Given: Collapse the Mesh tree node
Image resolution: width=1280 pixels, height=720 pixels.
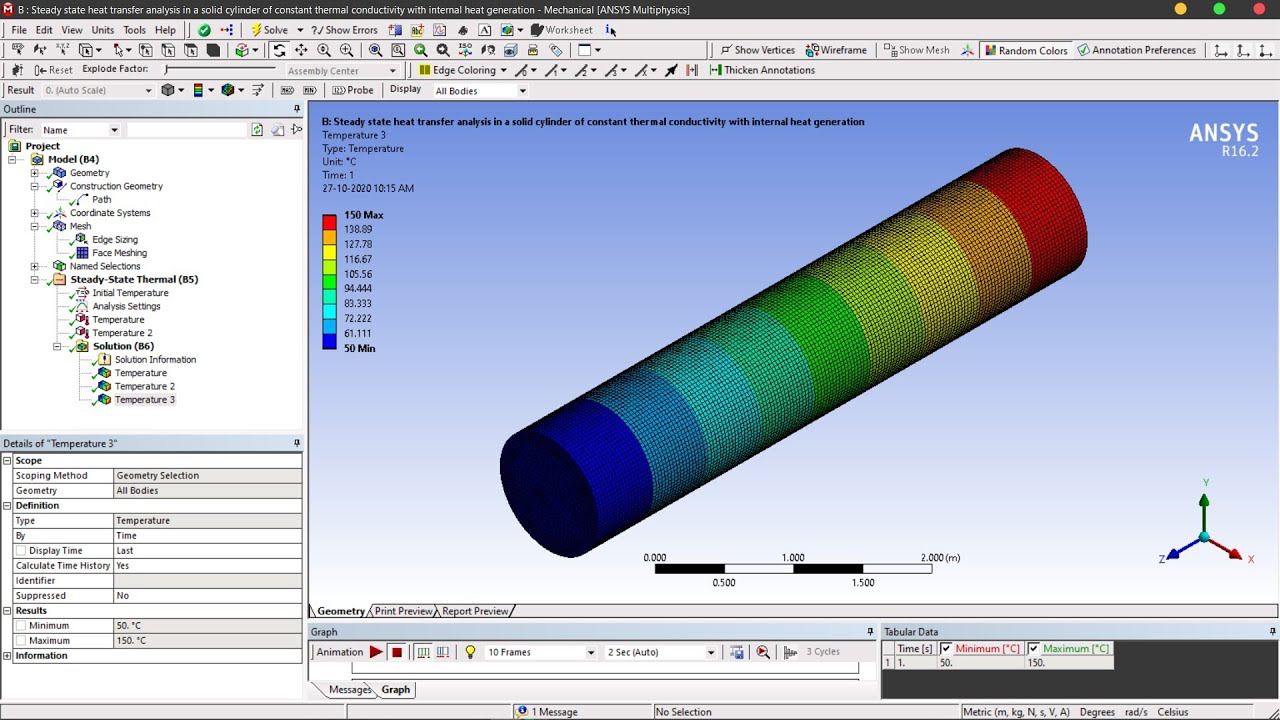Looking at the screenshot, I should point(35,227).
